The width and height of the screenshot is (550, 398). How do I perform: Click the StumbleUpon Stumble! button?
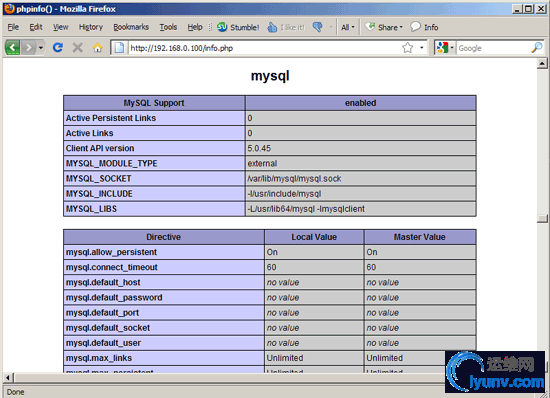[x=238, y=27]
